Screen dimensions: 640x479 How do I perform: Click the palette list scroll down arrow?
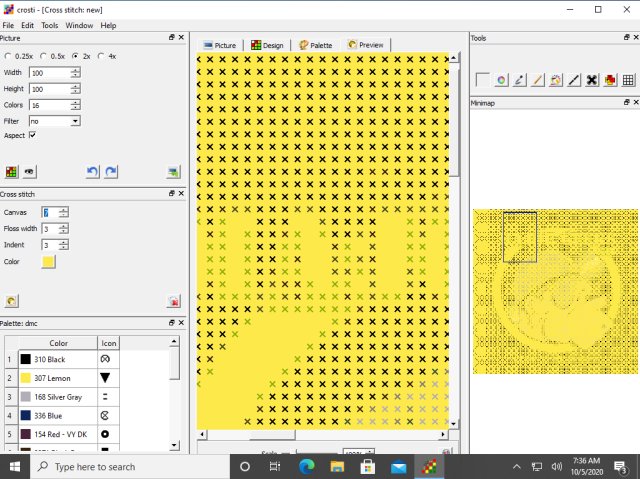click(x=174, y=445)
